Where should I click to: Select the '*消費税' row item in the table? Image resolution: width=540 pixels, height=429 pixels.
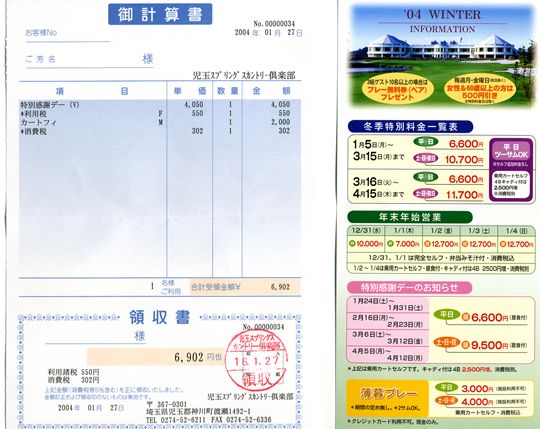[x=34, y=132]
